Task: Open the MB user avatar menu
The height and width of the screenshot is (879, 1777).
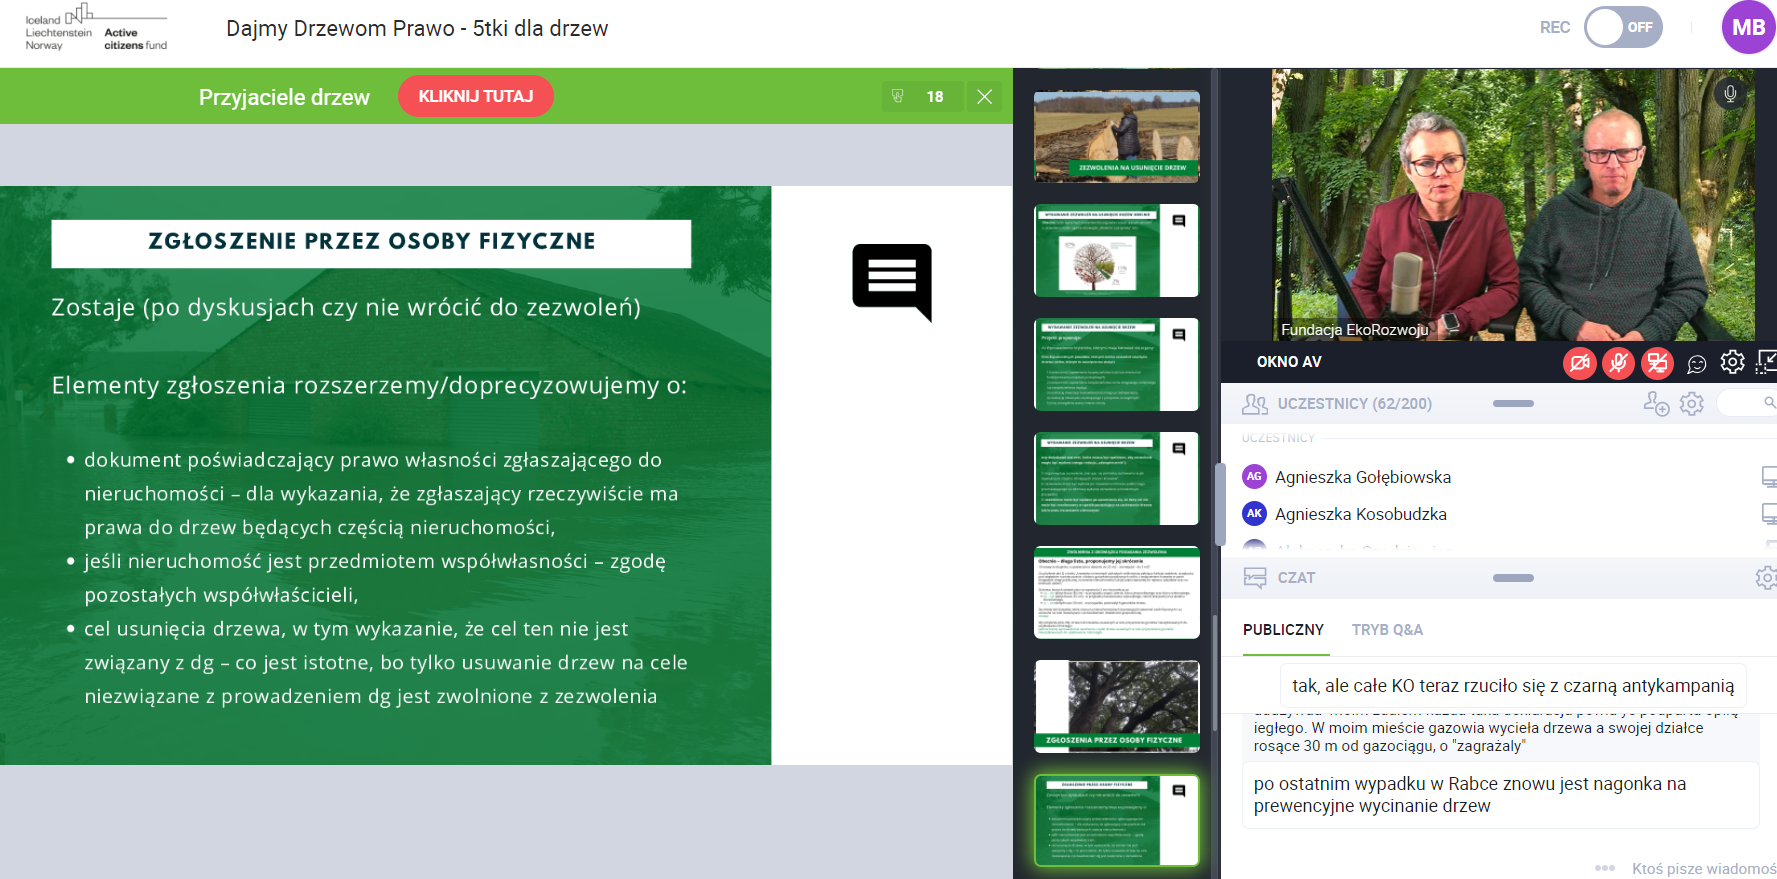Action: coord(1747,27)
